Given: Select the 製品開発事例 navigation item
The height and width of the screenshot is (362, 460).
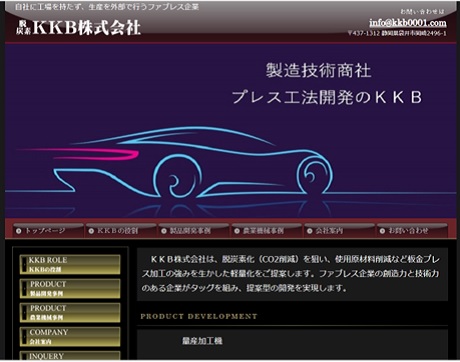Looking at the screenshot, I should click(x=193, y=231).
